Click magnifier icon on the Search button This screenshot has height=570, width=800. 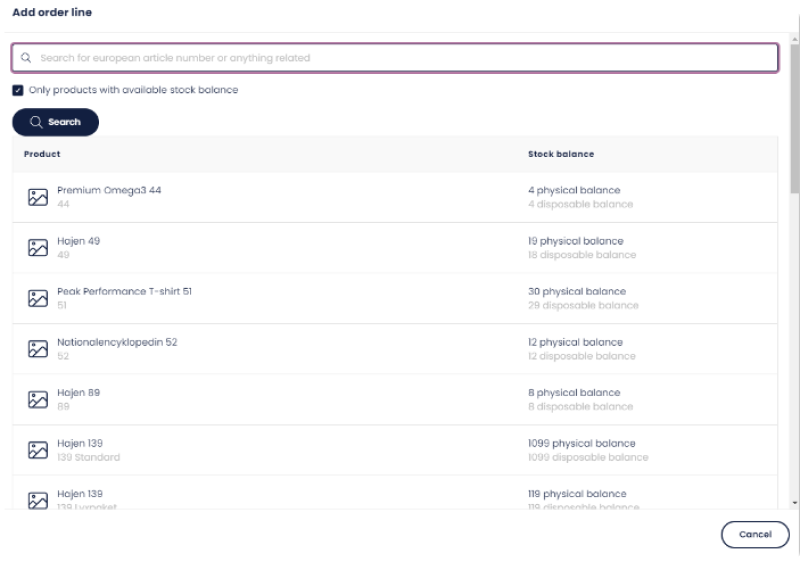click(x=36, y=122)
